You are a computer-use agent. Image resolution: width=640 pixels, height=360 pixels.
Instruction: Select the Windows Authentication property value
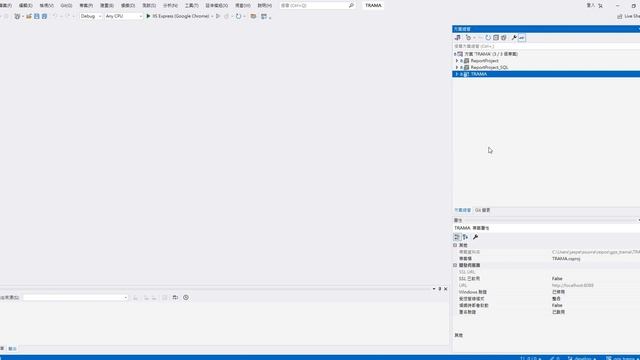[558, 292]
